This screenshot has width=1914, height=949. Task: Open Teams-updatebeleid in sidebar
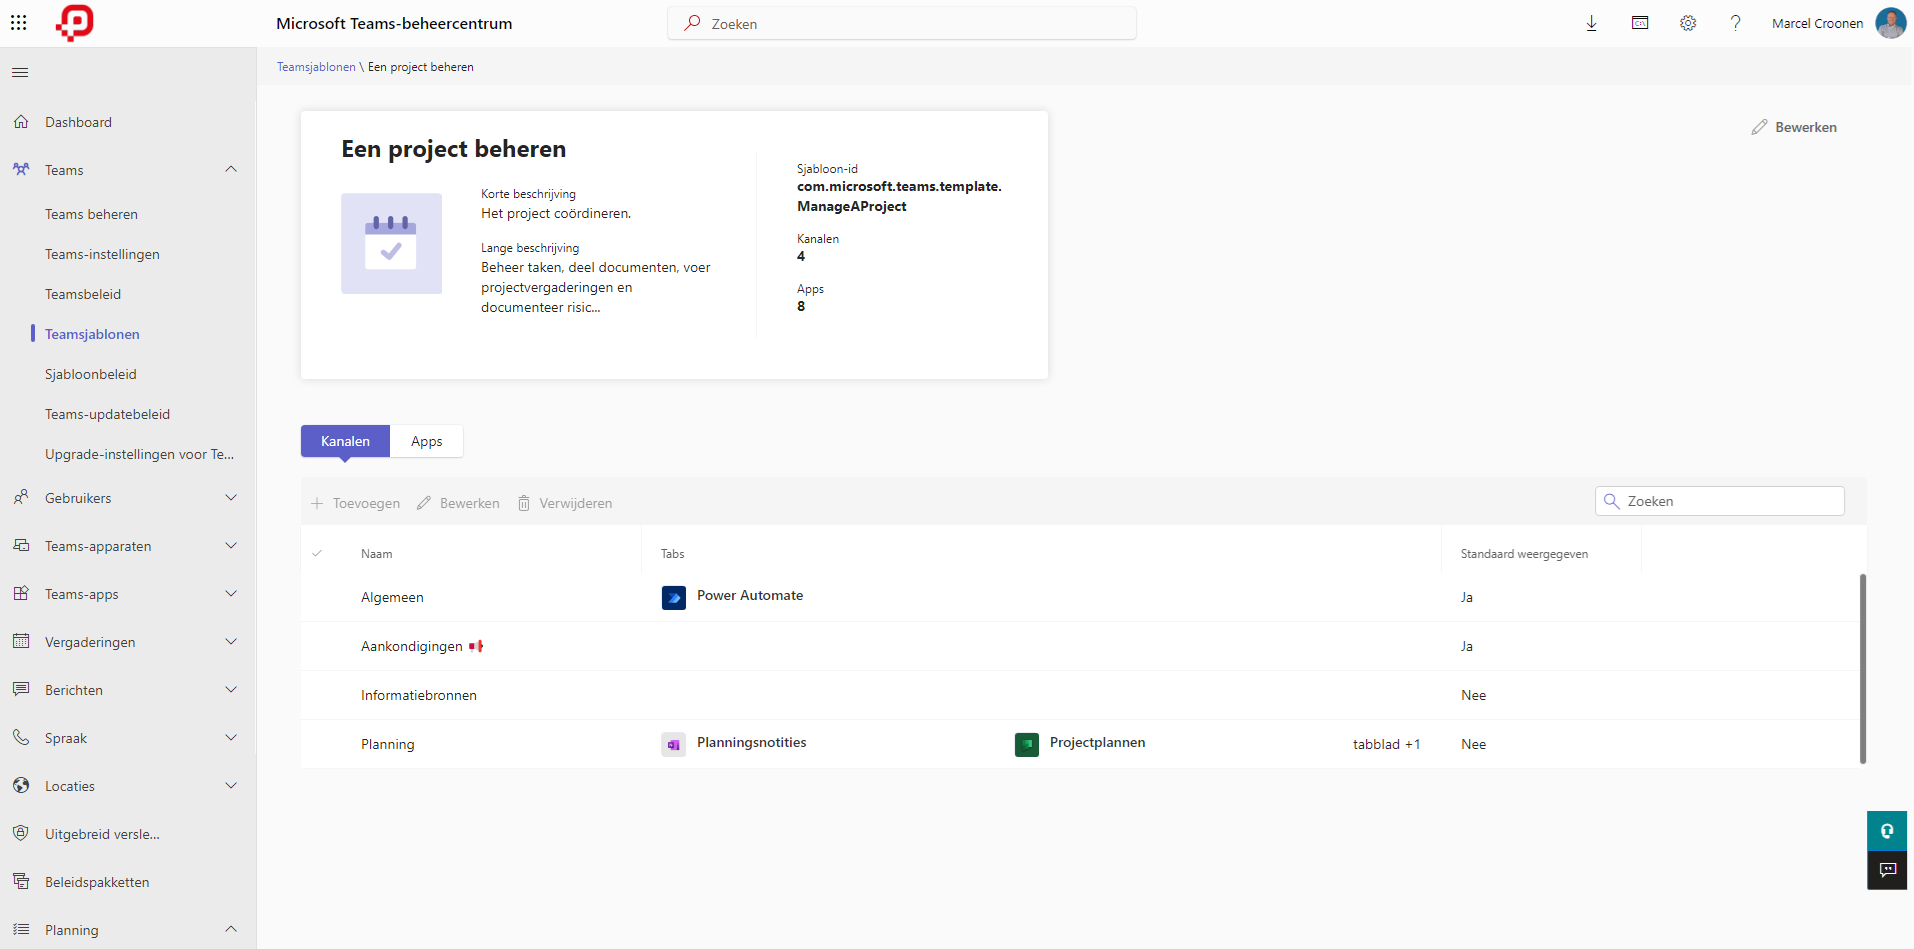click(107, 414)
